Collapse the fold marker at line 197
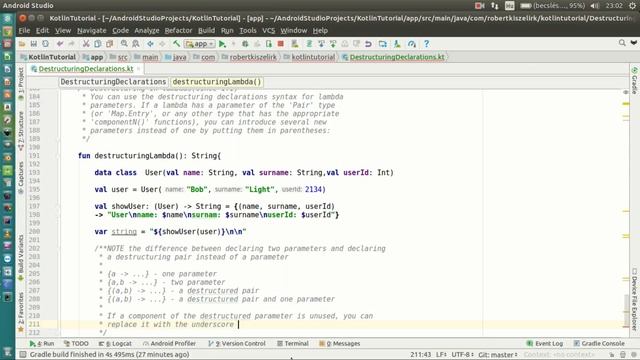 click(58, 207)
